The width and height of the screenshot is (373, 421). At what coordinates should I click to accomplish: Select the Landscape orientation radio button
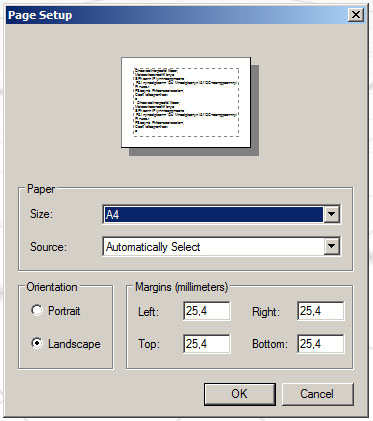tap(37, 343)
